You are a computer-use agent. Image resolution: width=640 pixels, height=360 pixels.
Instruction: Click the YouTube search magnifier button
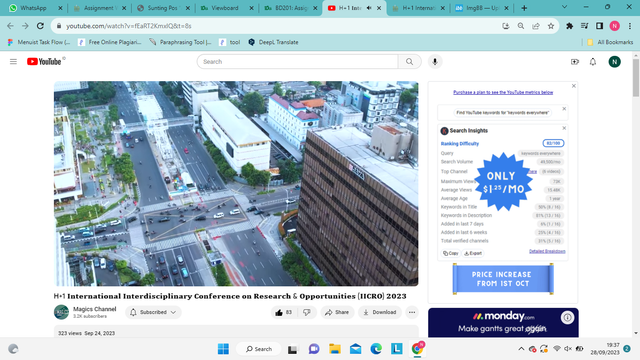pos(409,62)
